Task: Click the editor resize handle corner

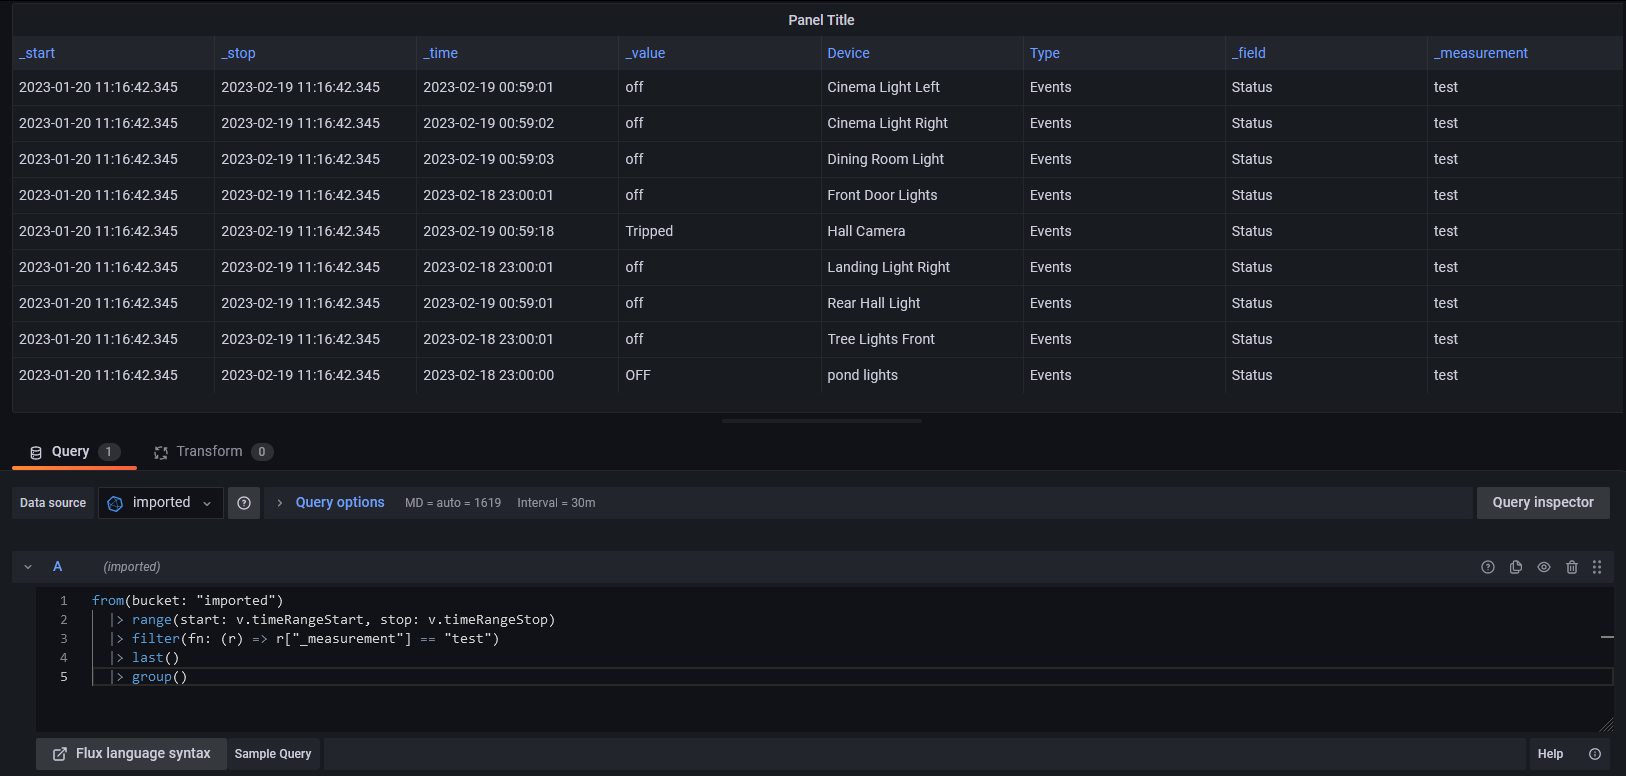Action: point(1606,725)
